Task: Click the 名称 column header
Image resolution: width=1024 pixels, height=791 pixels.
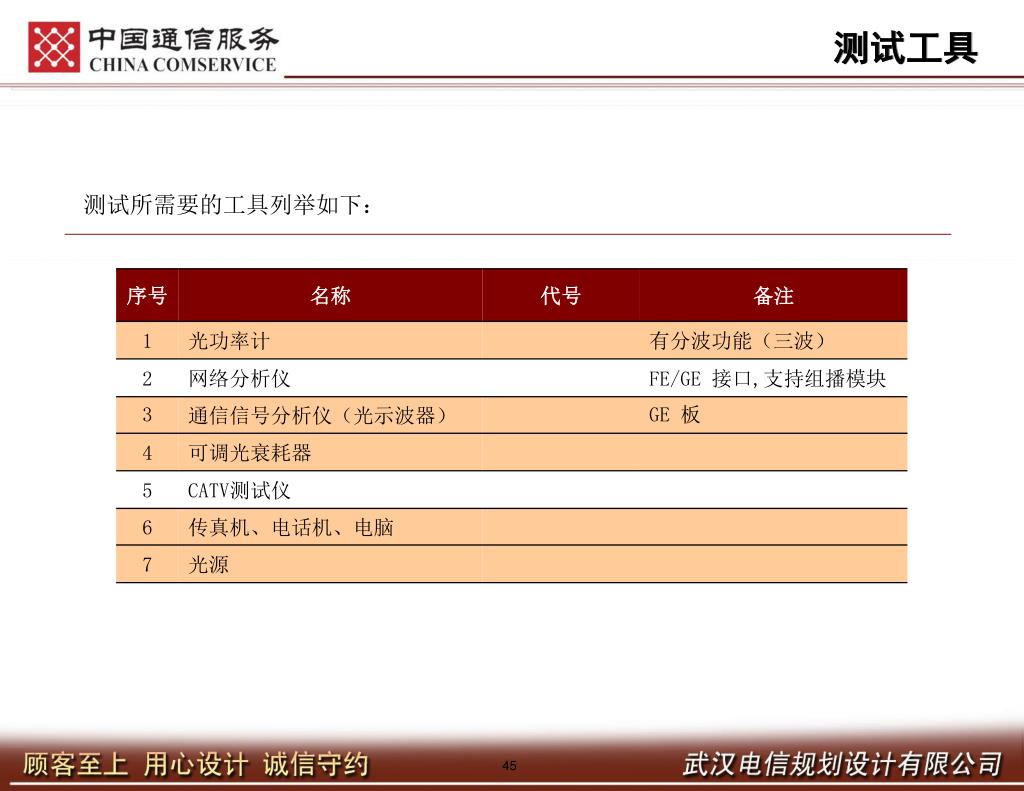Action: click(330, 295)
